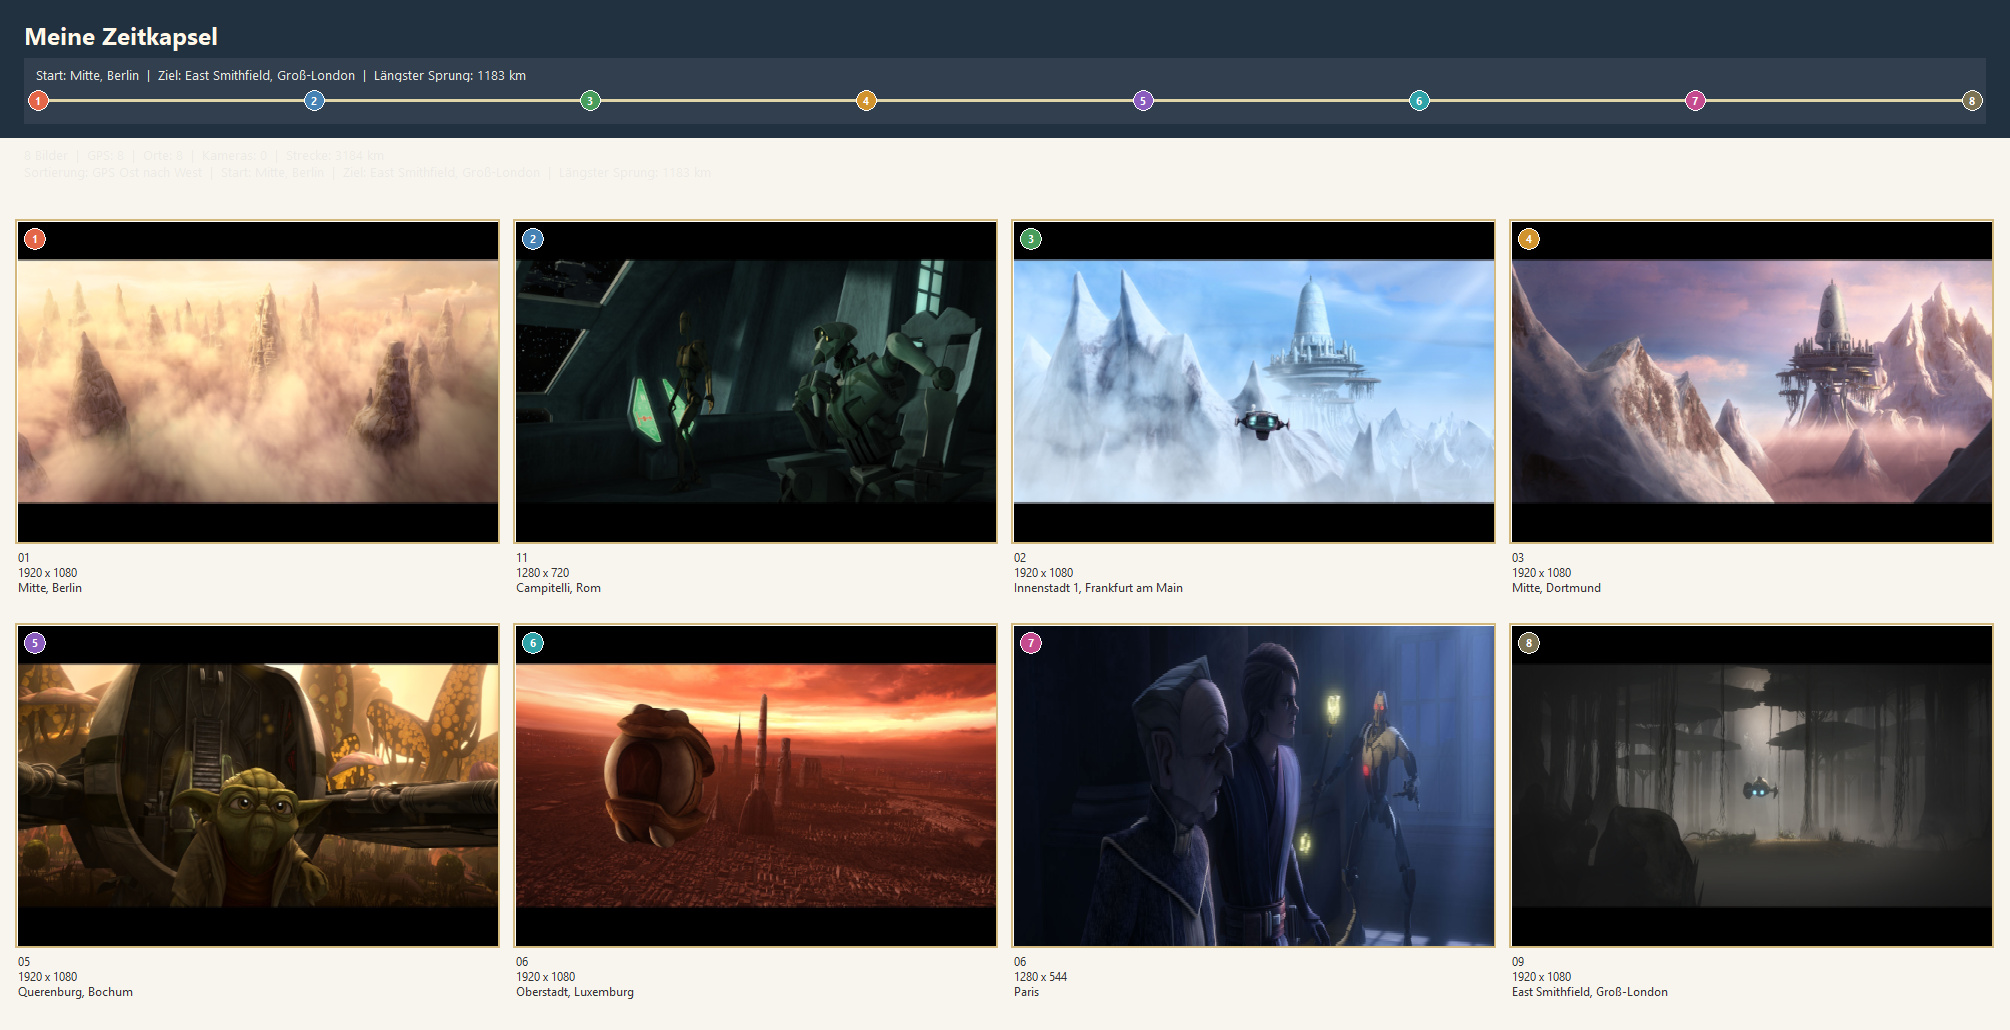Open the Mitte, Berlin cloudy peaks photo
Image resolution: width=2010 pixels, height=1030 pixels.
click(x=258, y=382)
